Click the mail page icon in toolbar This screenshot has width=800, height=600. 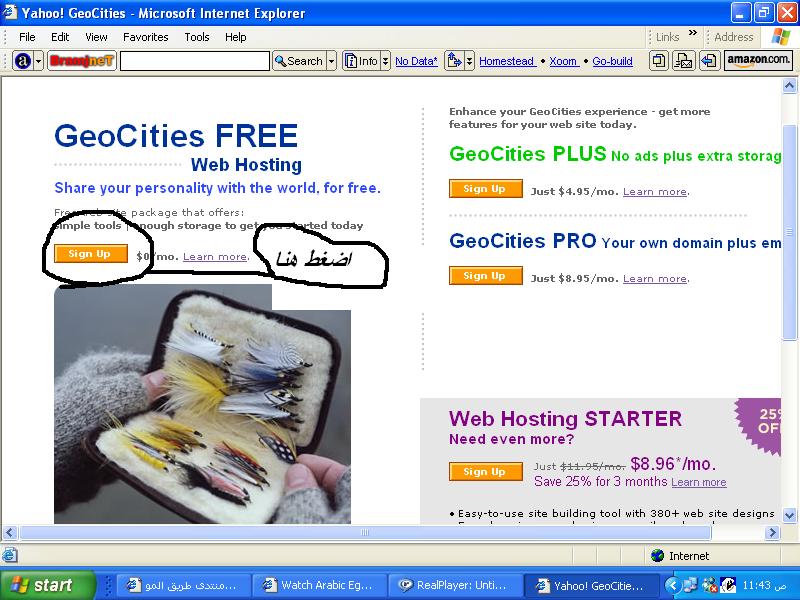click(x=684, y=61)
